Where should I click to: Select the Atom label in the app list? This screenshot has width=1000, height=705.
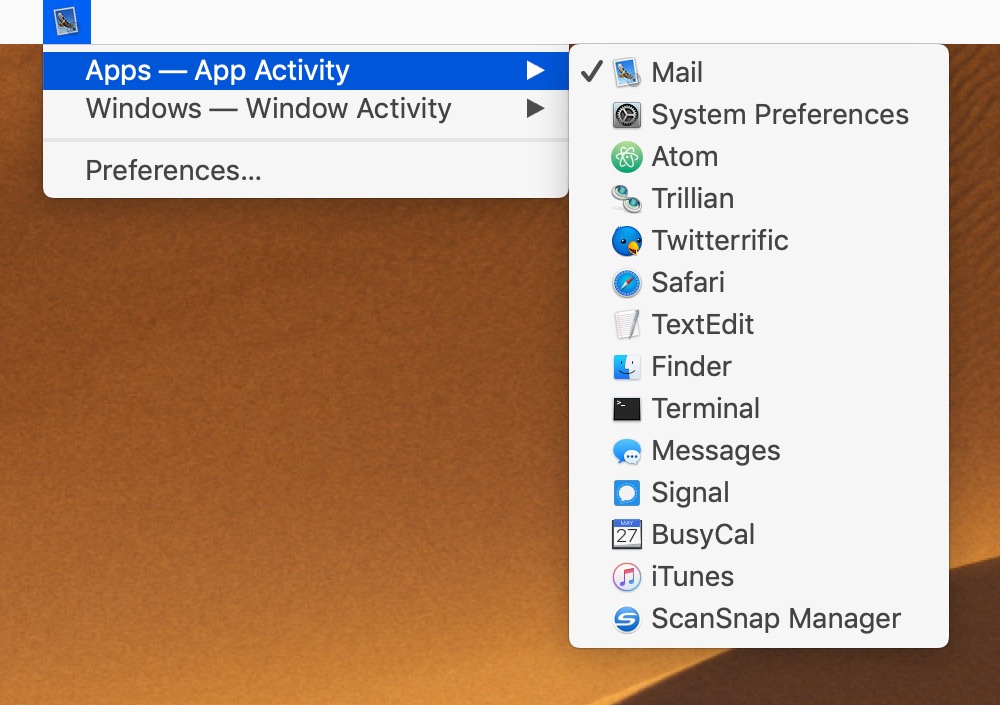point(684,157)
